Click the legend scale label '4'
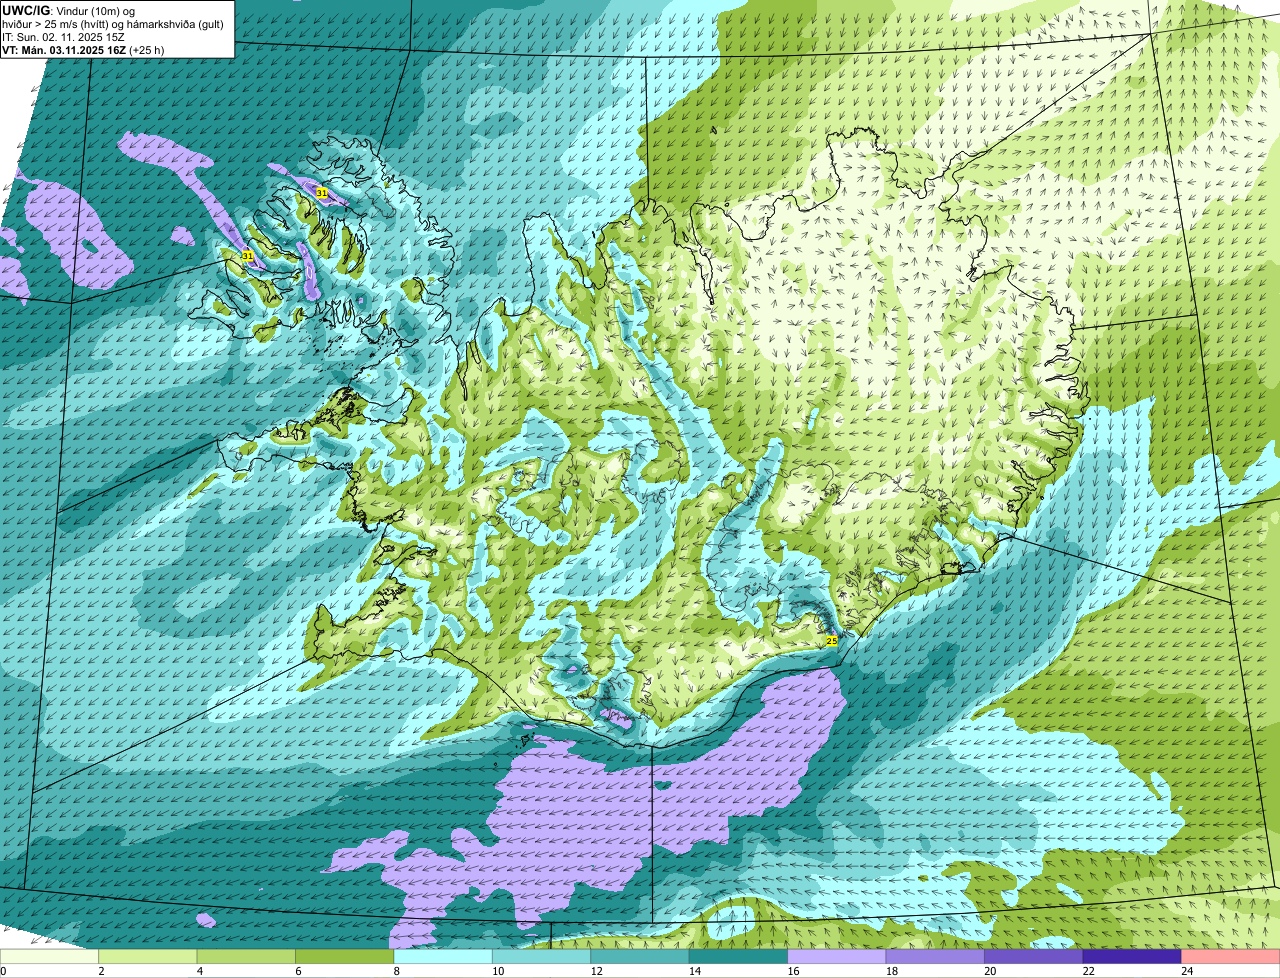Viewport: 1280px width, 978px height. (x=199, y=971)
